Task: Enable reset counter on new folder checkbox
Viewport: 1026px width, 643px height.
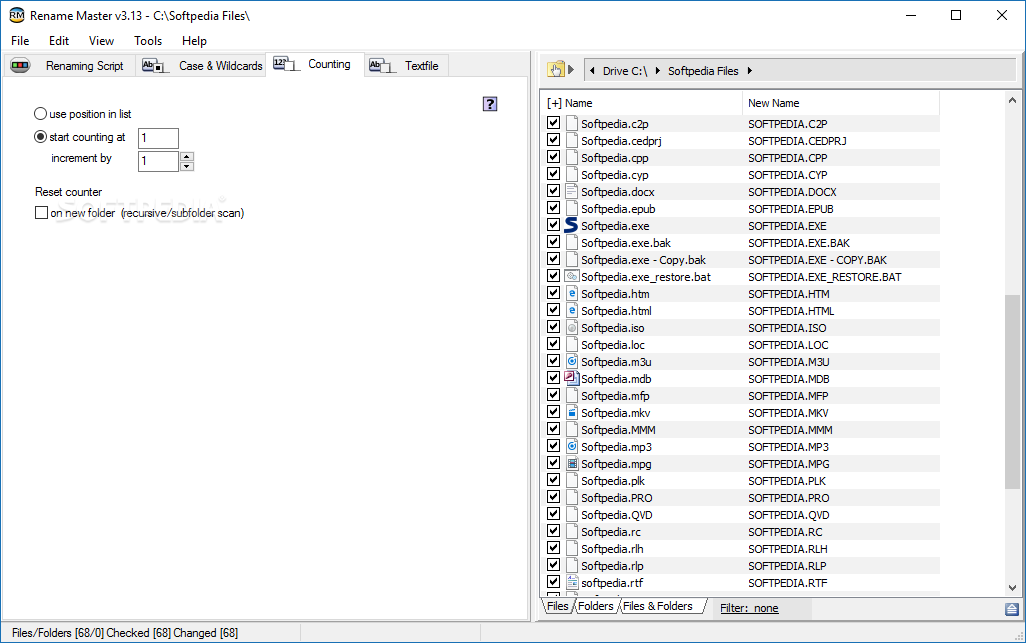Action: click(x=41, y=213)
